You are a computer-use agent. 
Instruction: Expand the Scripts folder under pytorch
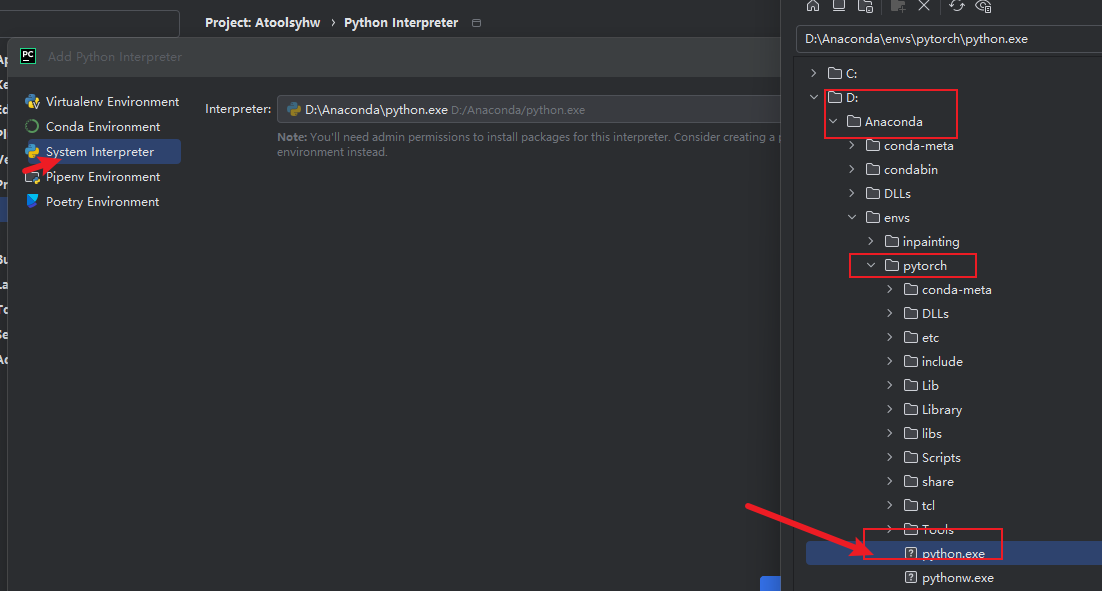[x=888, y=457]
